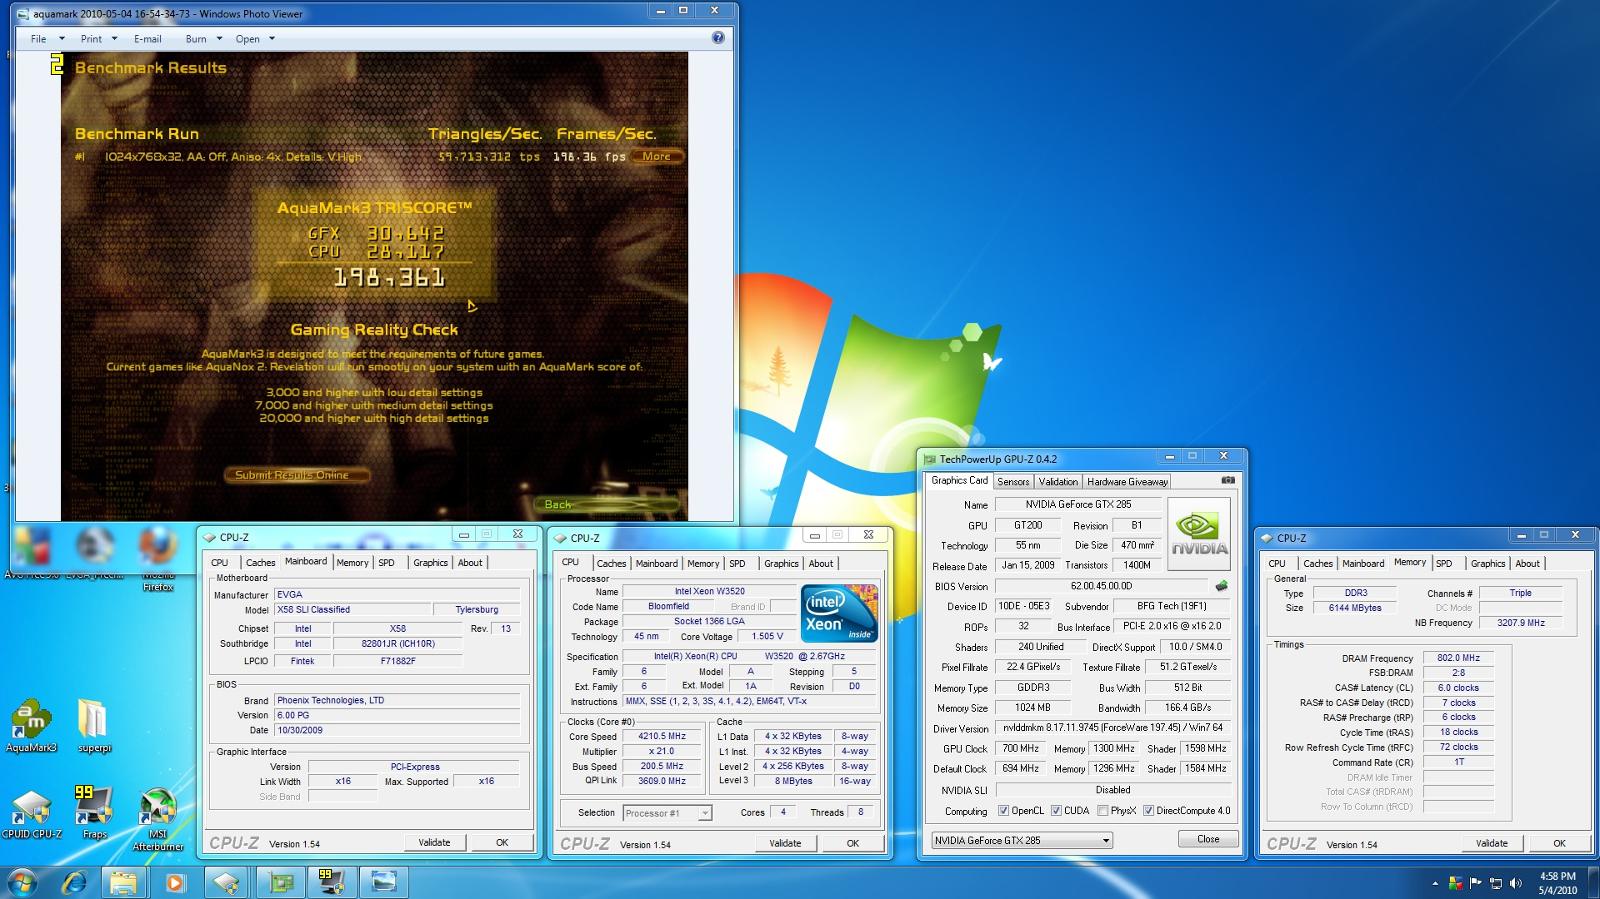Image resolution: width=1600 pixels, height=899 pixels.
Task: Switch to Sensors tab in GPU-Z
Action: [1012, 481]
